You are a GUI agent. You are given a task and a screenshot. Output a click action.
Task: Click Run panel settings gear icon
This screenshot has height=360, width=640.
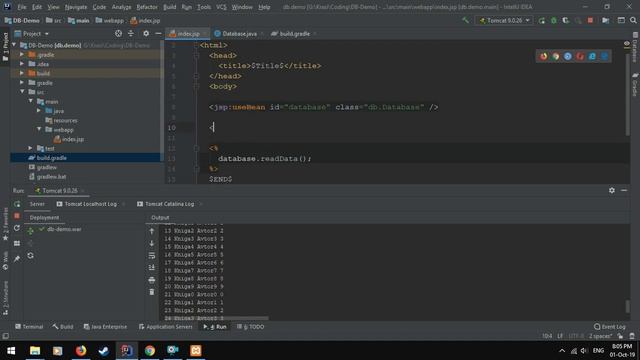coord(611,190)
